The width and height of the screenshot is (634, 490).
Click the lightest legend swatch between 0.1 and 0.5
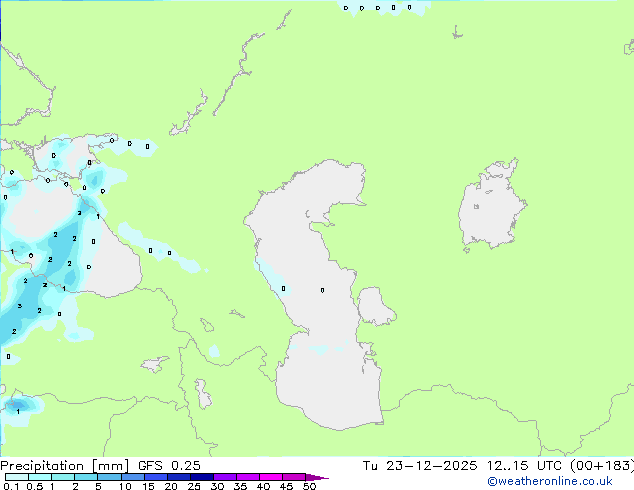tap(17, 477)
